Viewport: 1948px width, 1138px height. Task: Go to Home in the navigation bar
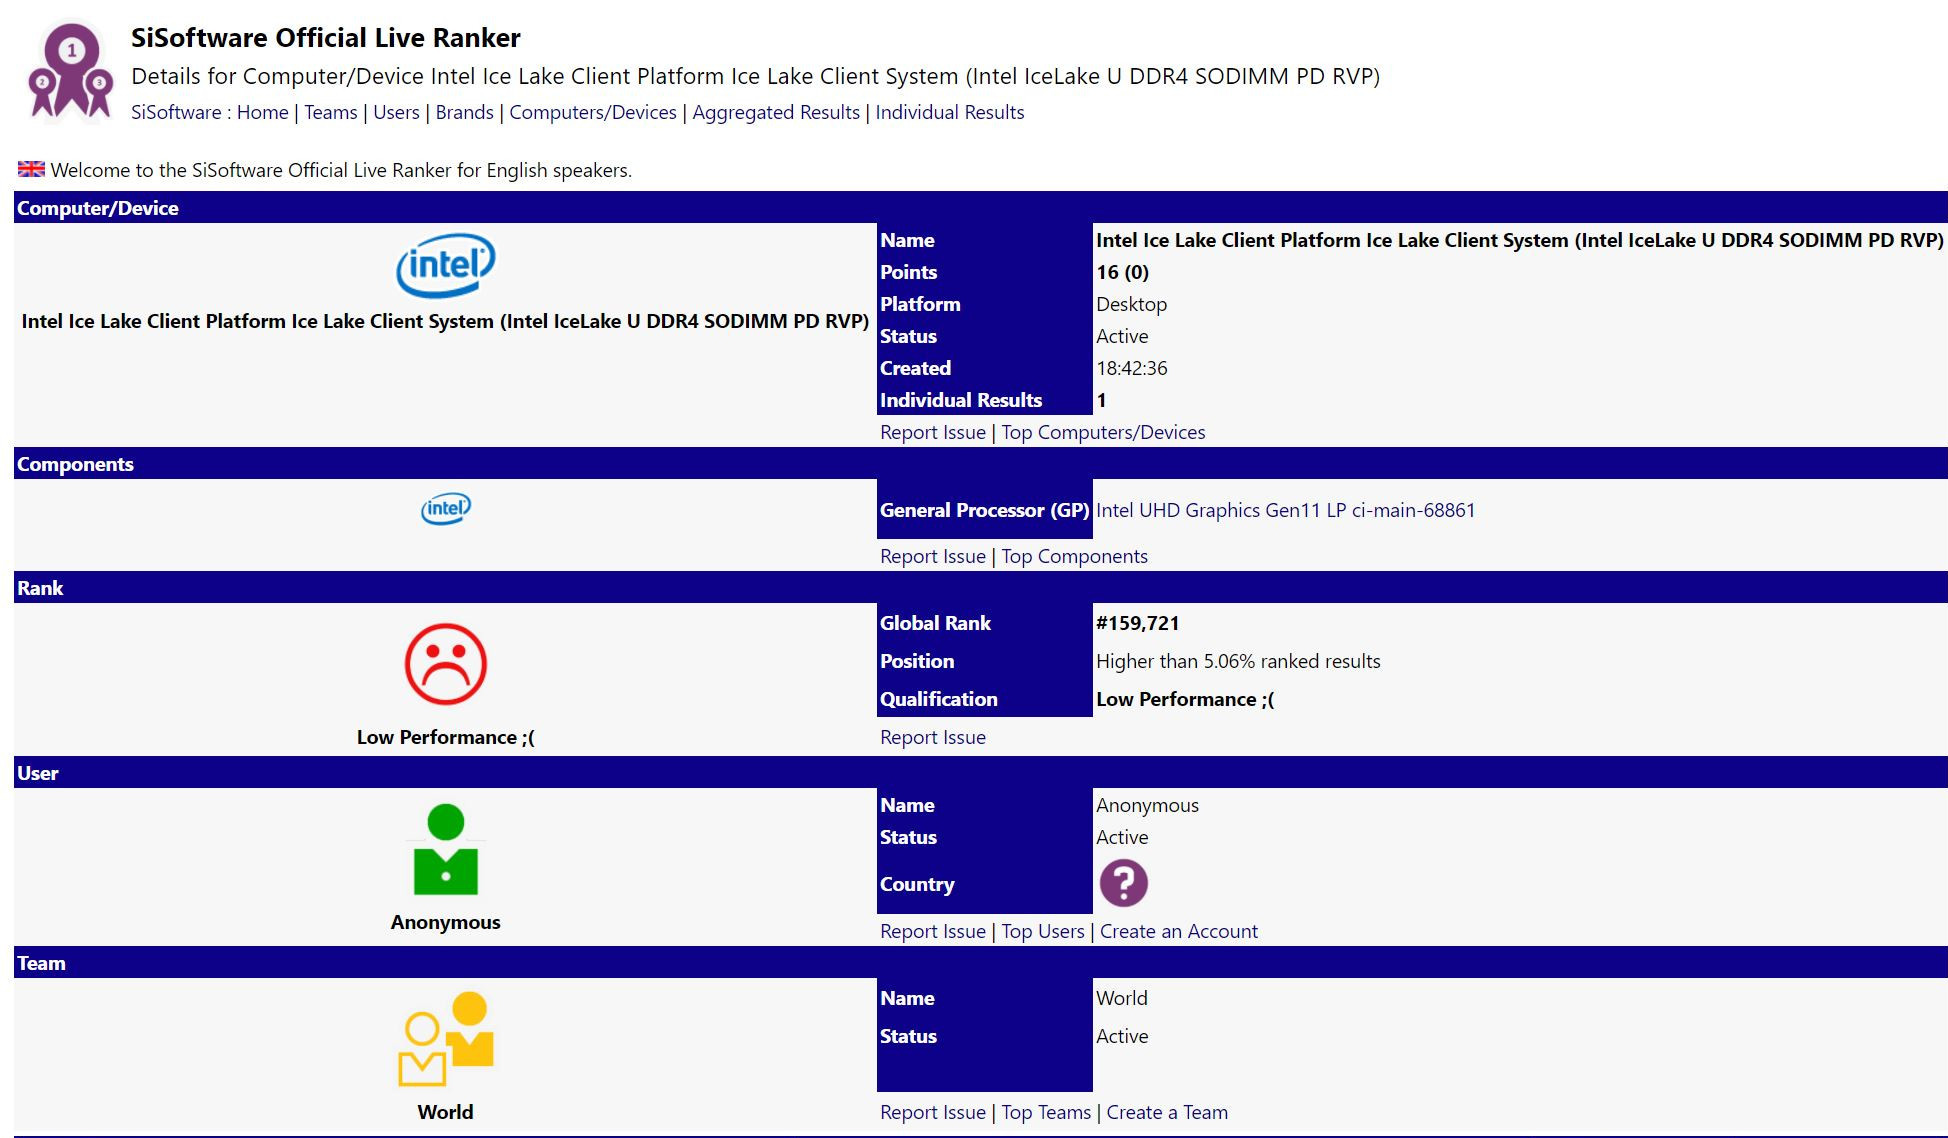[x=262, y=112]
